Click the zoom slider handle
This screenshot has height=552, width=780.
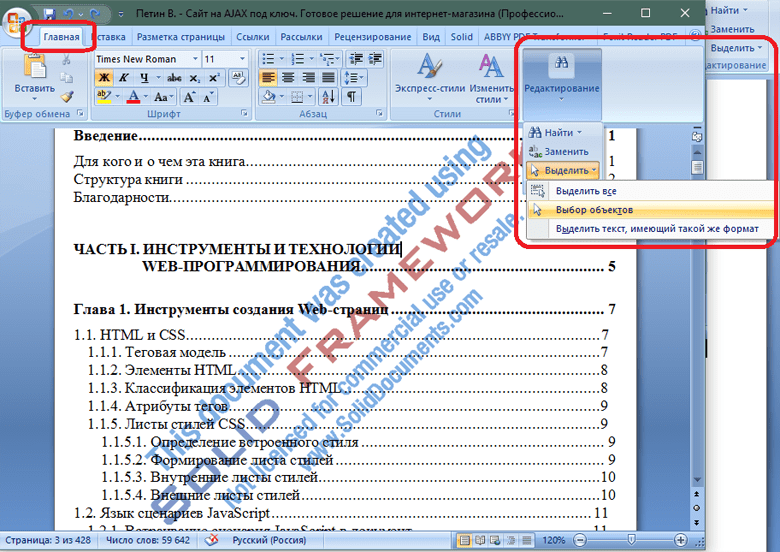[631, 540]
